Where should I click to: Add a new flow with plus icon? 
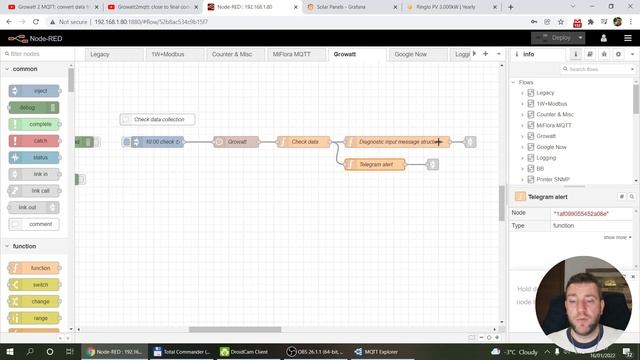pyautogui.click(x=485, y=54)
